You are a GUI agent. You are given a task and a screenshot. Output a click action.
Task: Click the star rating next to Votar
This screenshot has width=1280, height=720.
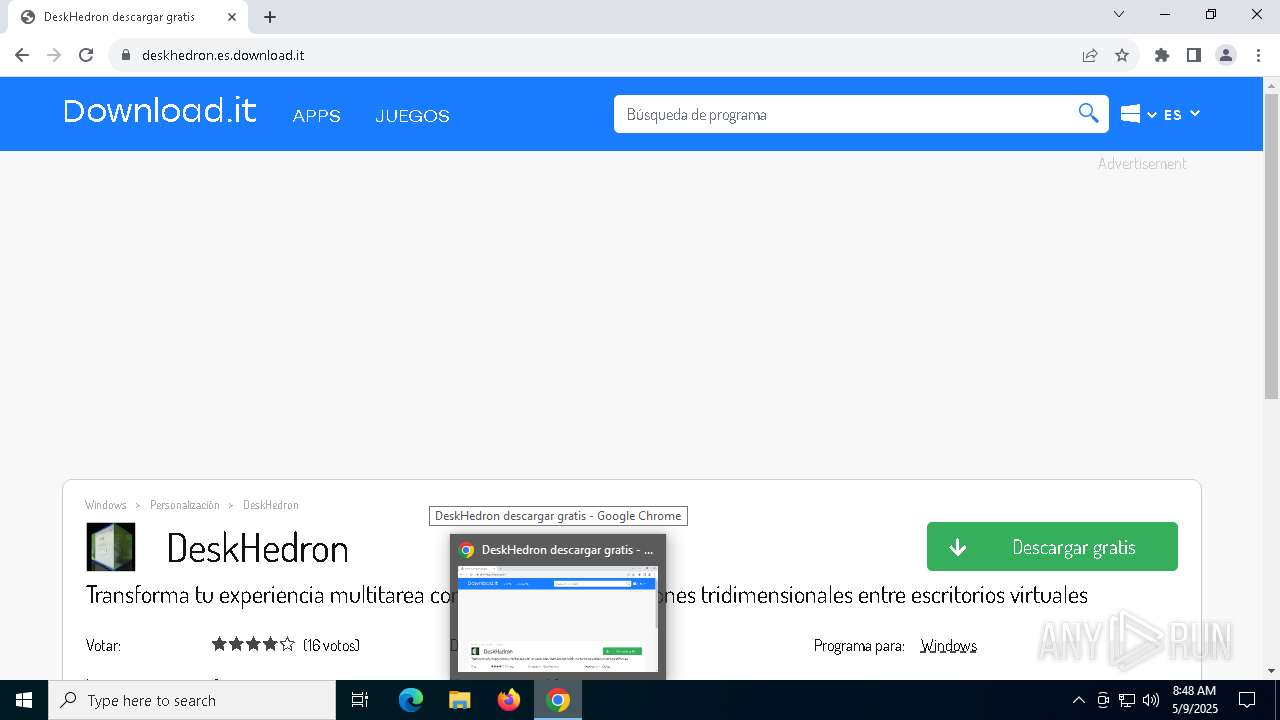(x=253, y=645)
